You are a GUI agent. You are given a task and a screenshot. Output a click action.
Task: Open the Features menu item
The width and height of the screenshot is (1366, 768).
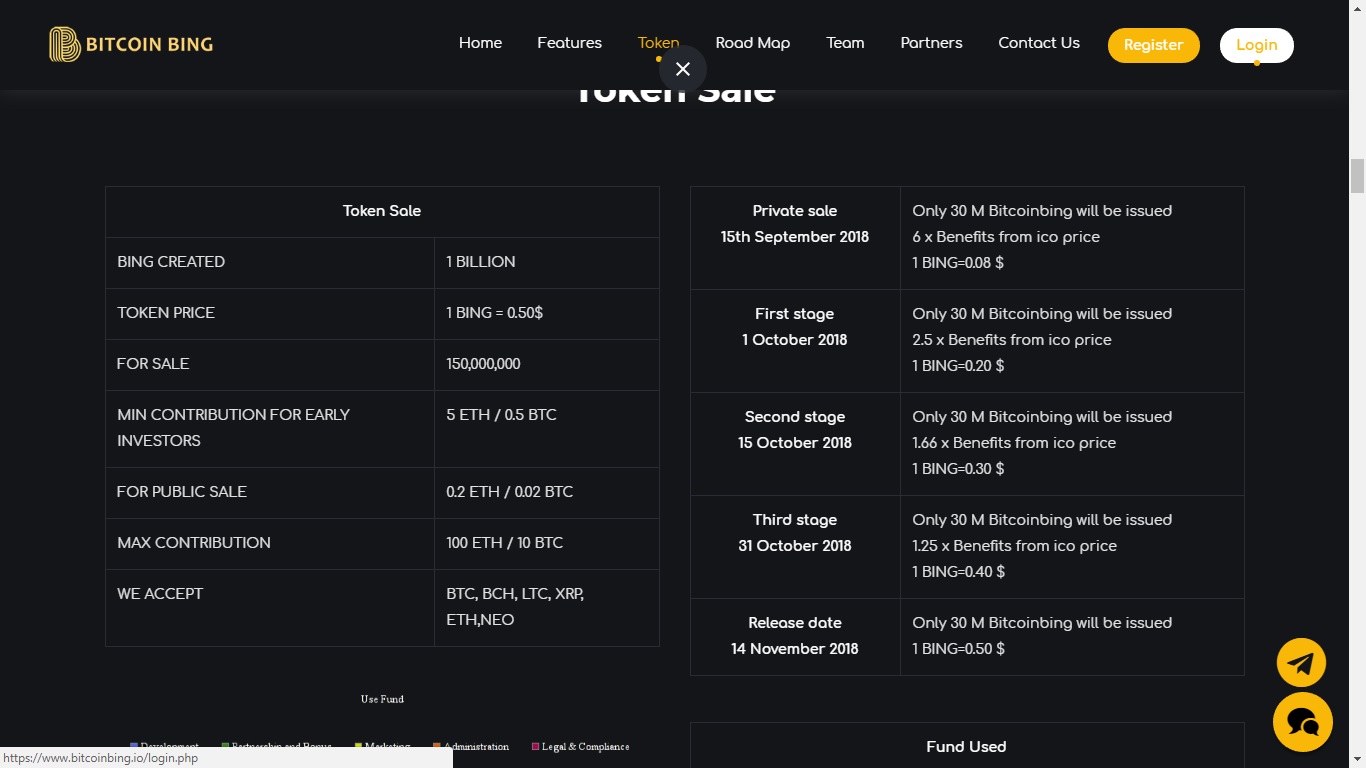[569, 43]
